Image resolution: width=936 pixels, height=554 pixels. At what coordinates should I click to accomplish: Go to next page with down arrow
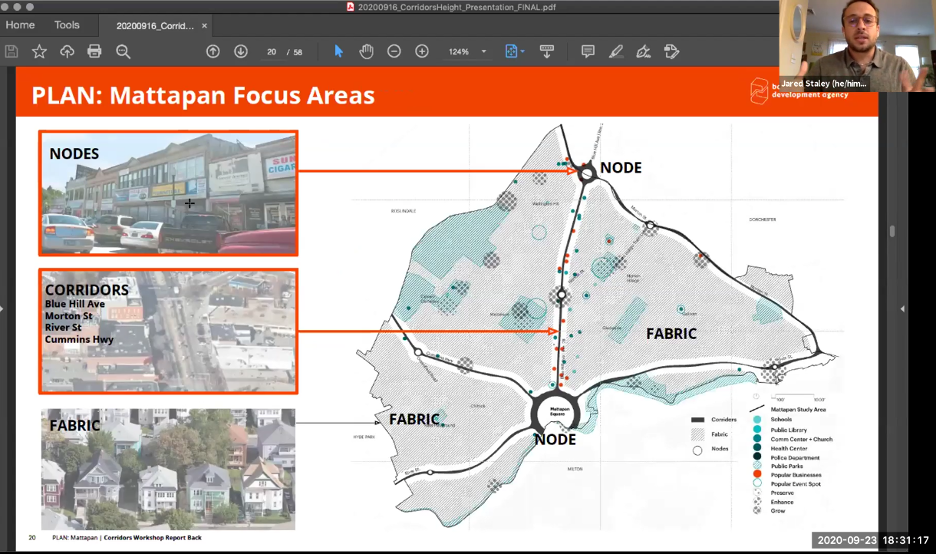(x=241, y=51)
